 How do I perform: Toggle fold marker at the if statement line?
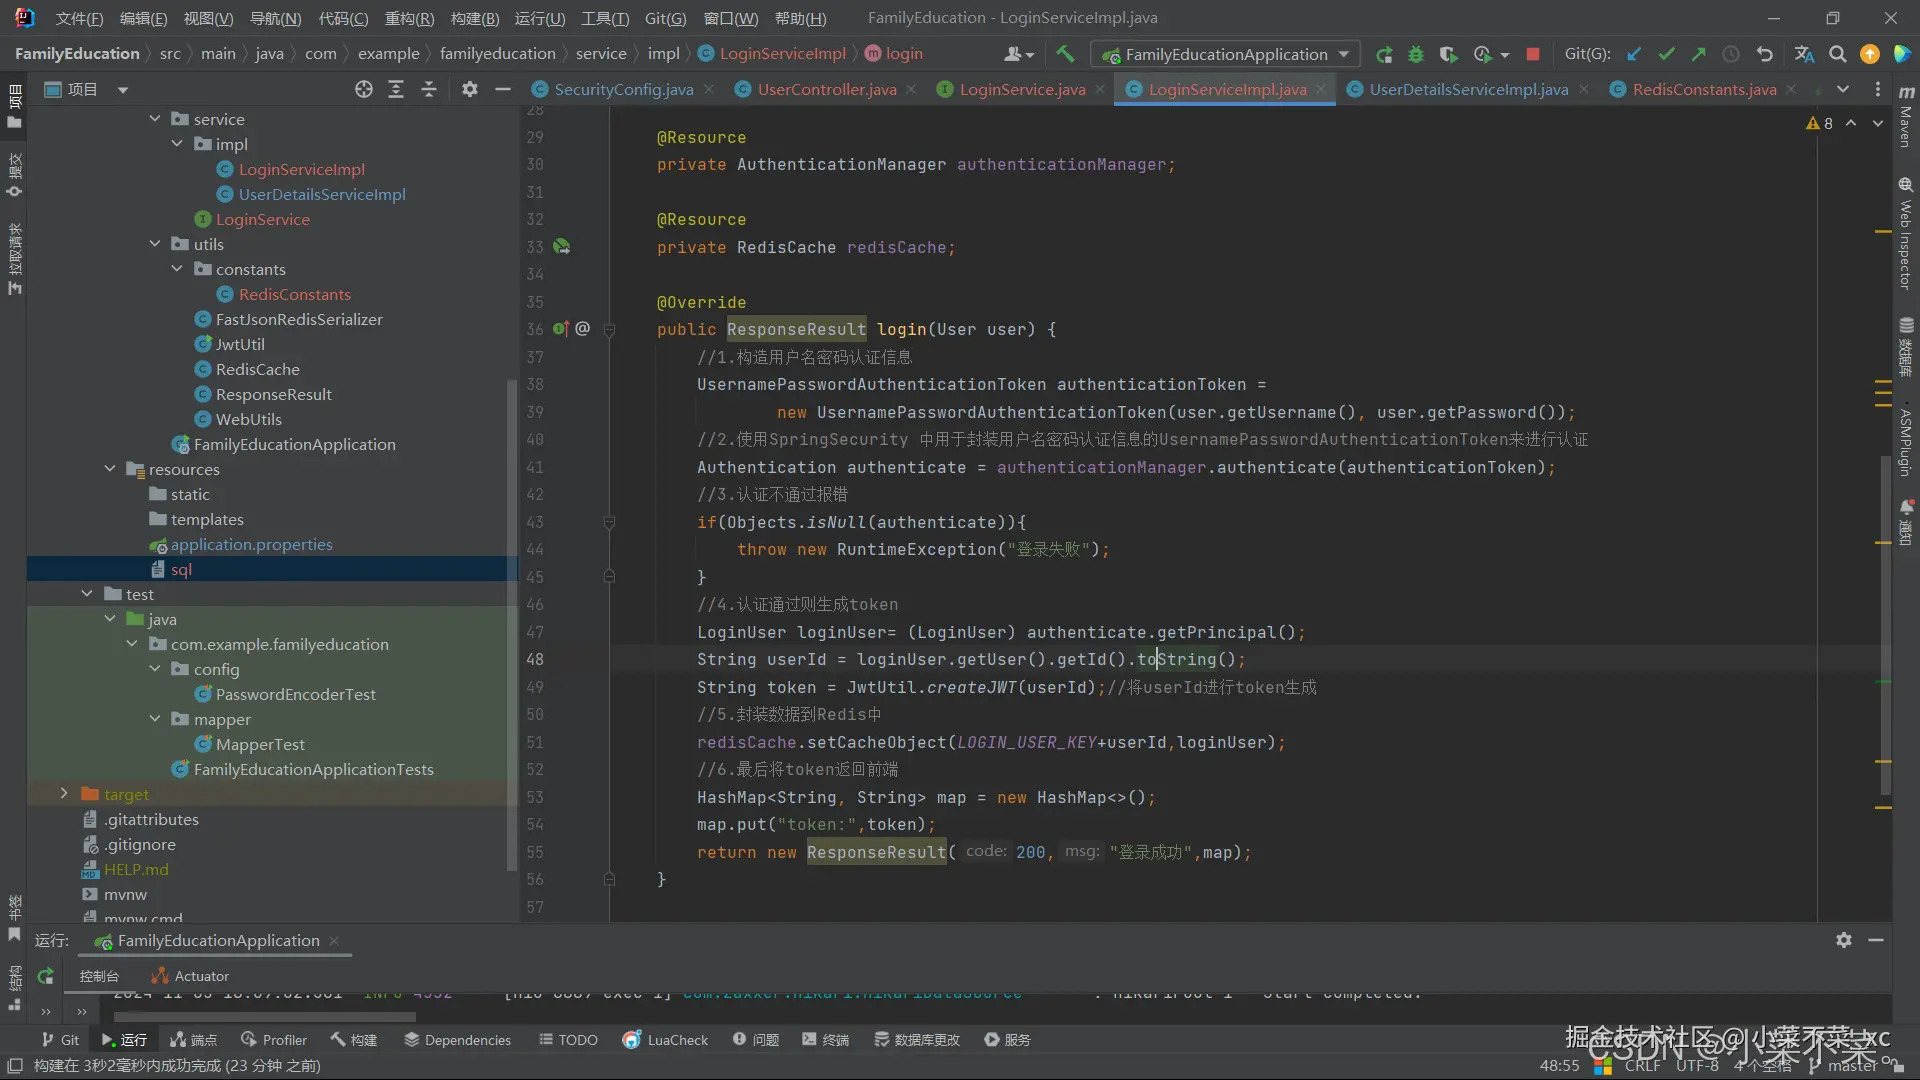tap(609, 522)
